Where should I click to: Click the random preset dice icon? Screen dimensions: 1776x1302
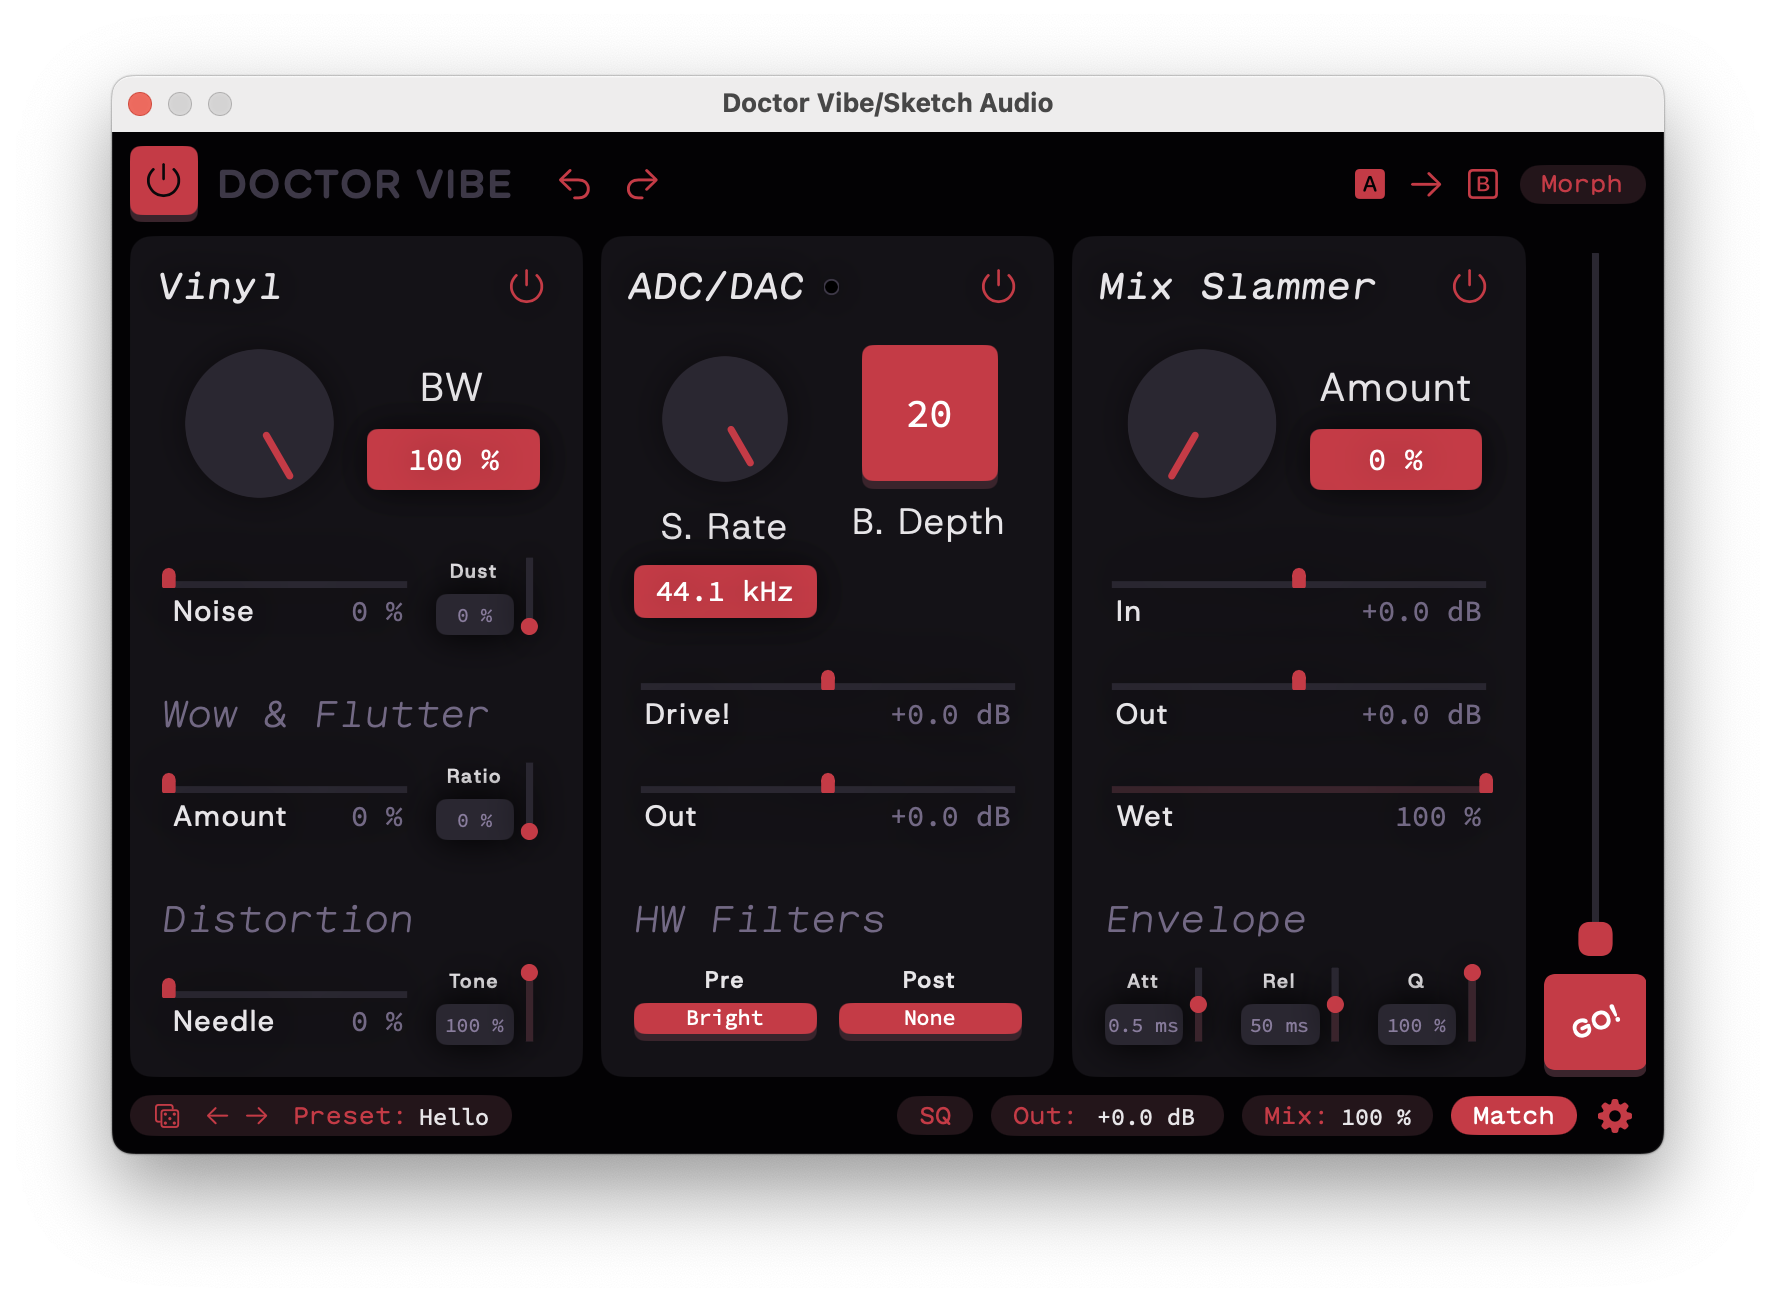tap(167, 1116)
